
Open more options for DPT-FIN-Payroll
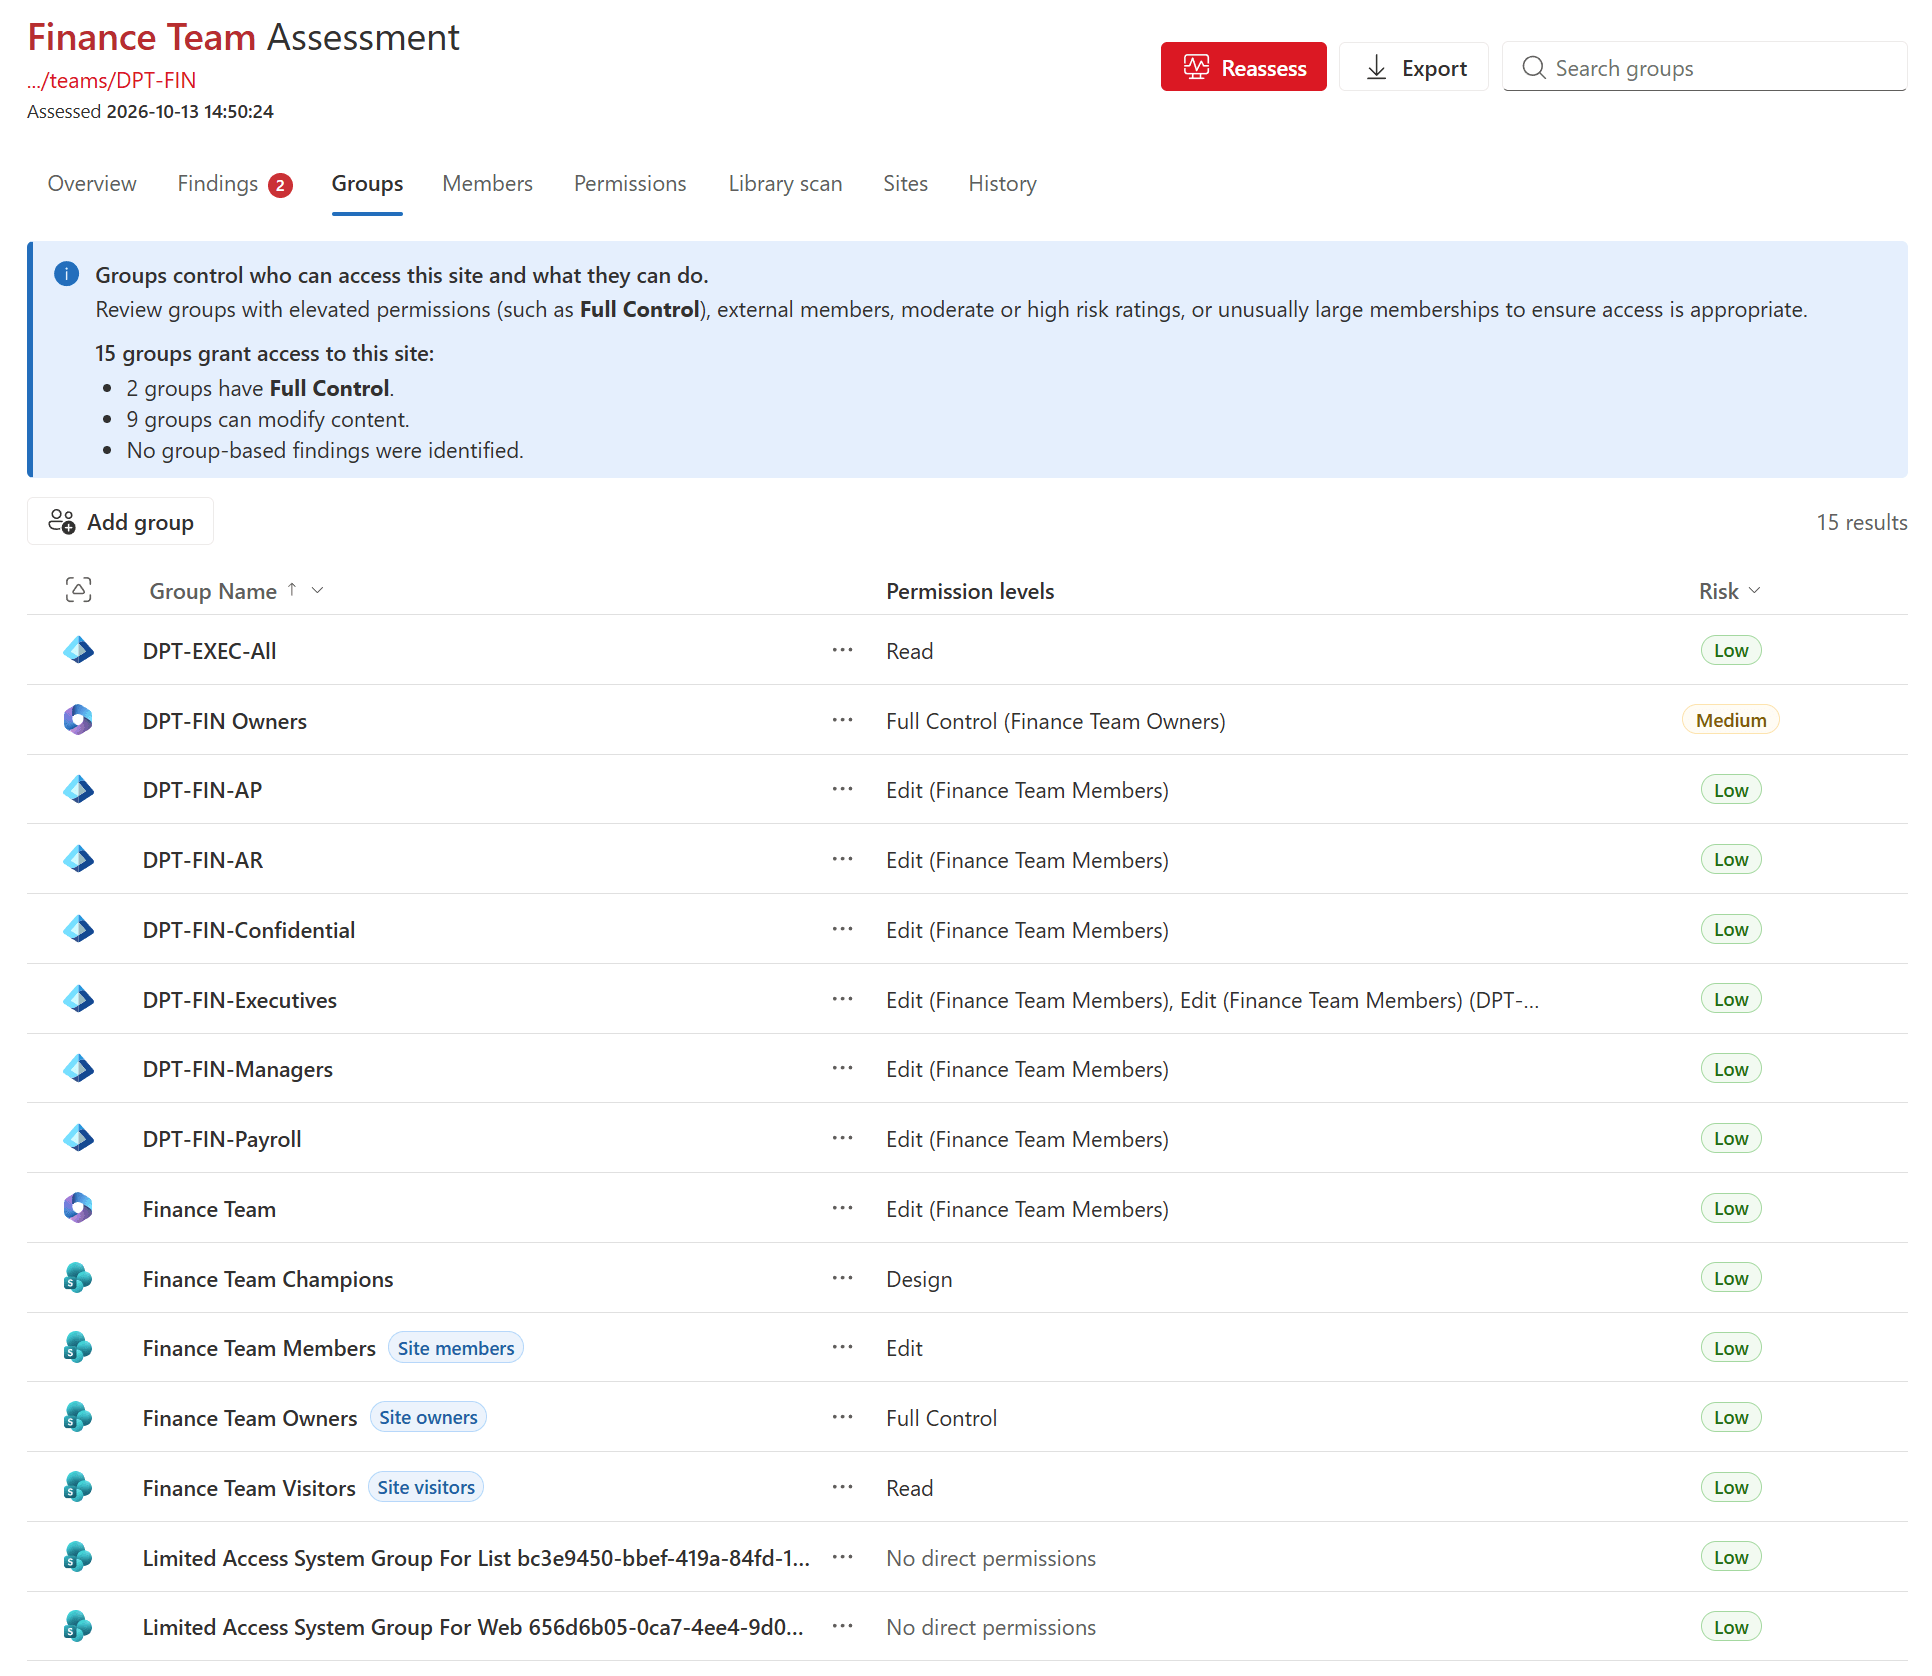(843, 1138)
